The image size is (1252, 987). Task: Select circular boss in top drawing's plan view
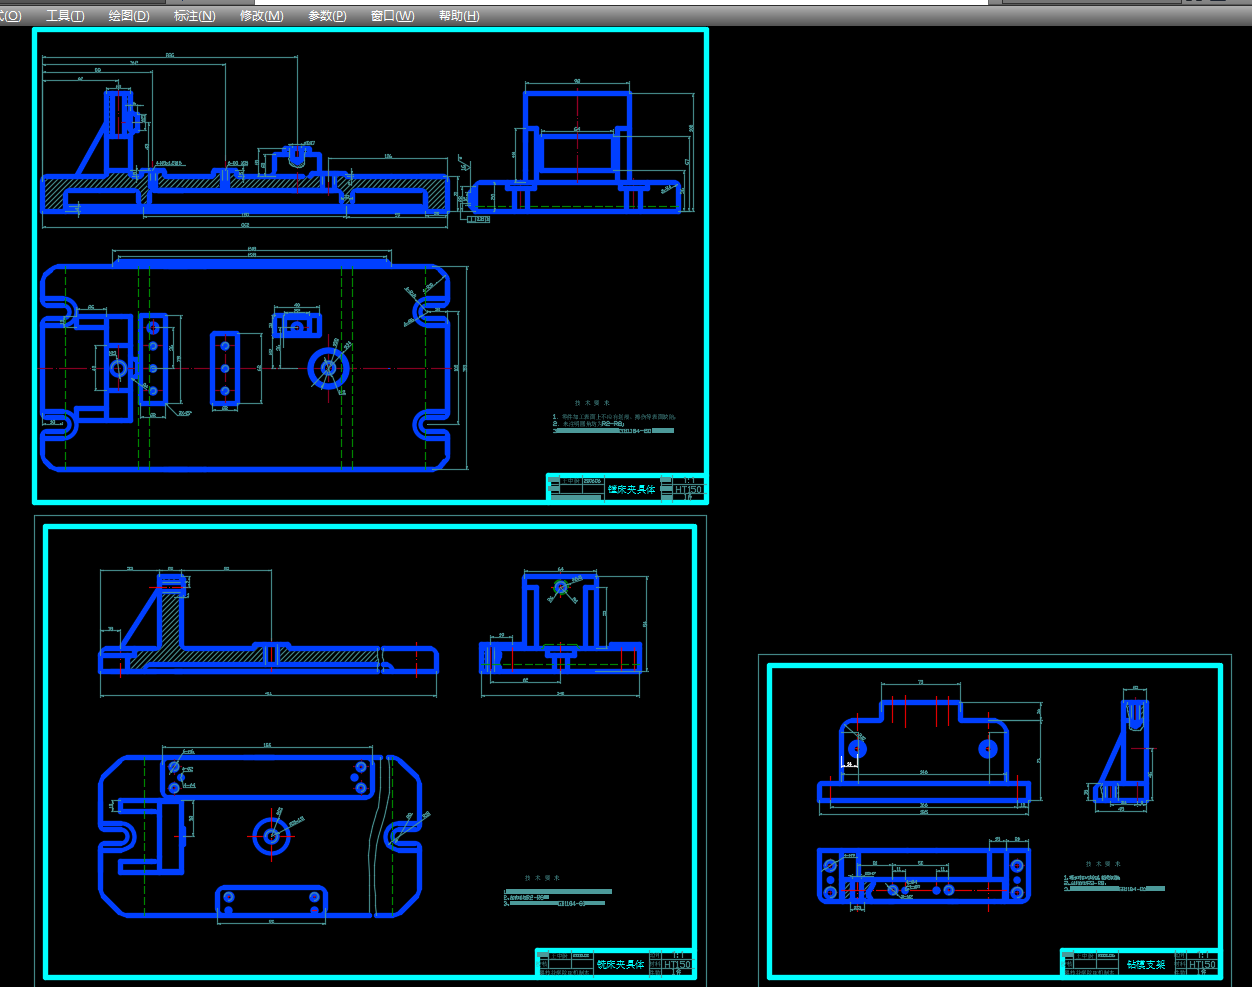328,369
